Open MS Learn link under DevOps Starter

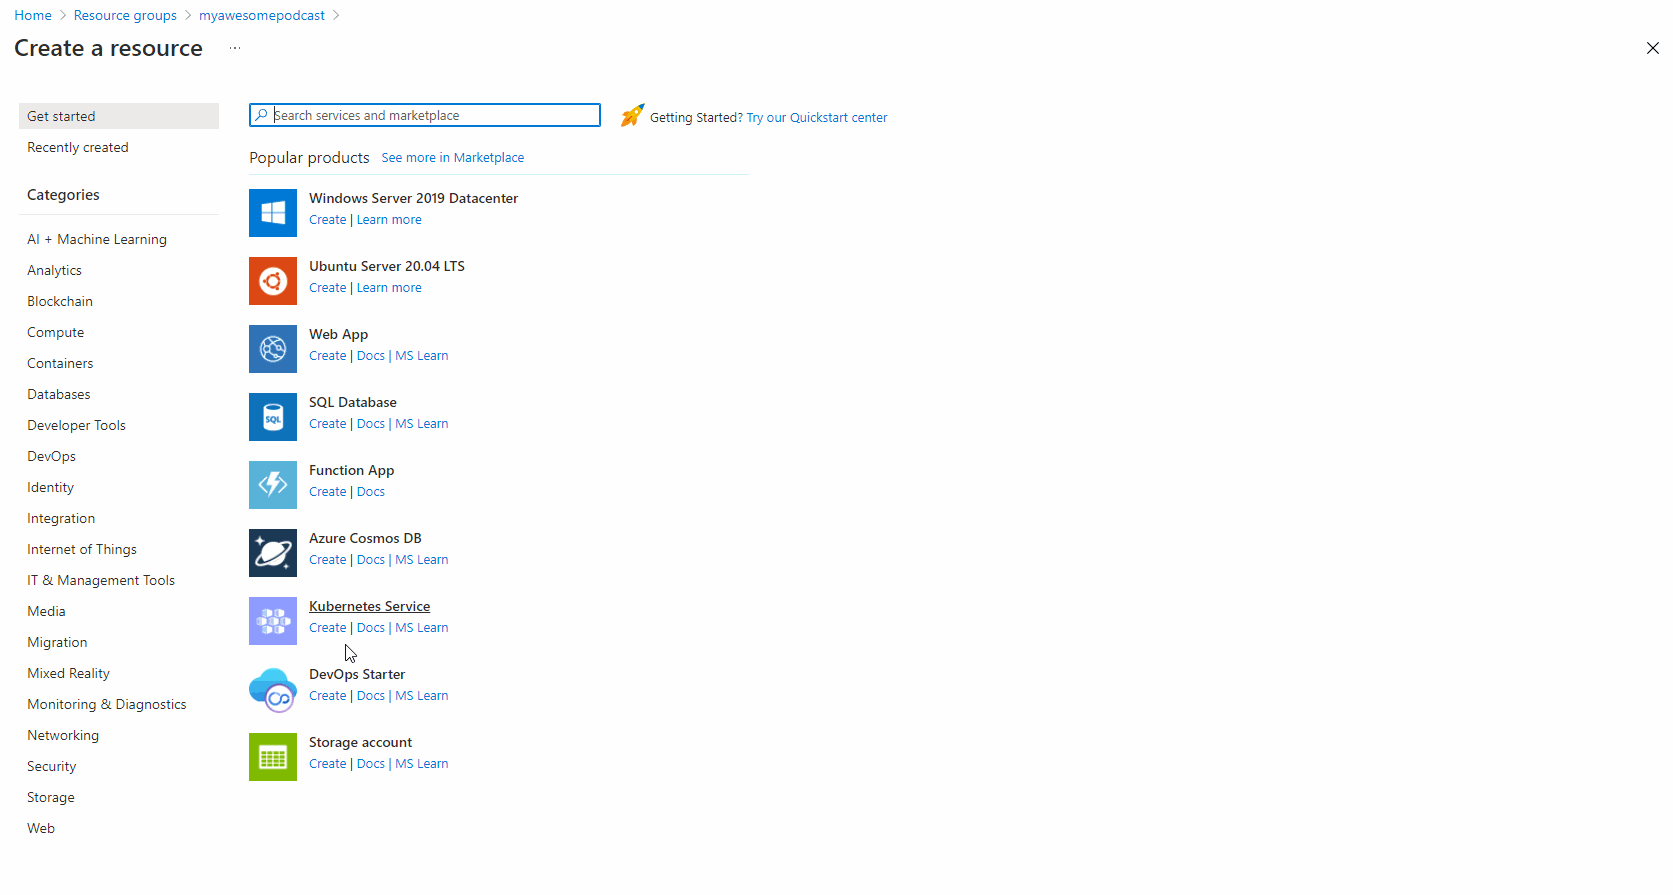[422, 696]
